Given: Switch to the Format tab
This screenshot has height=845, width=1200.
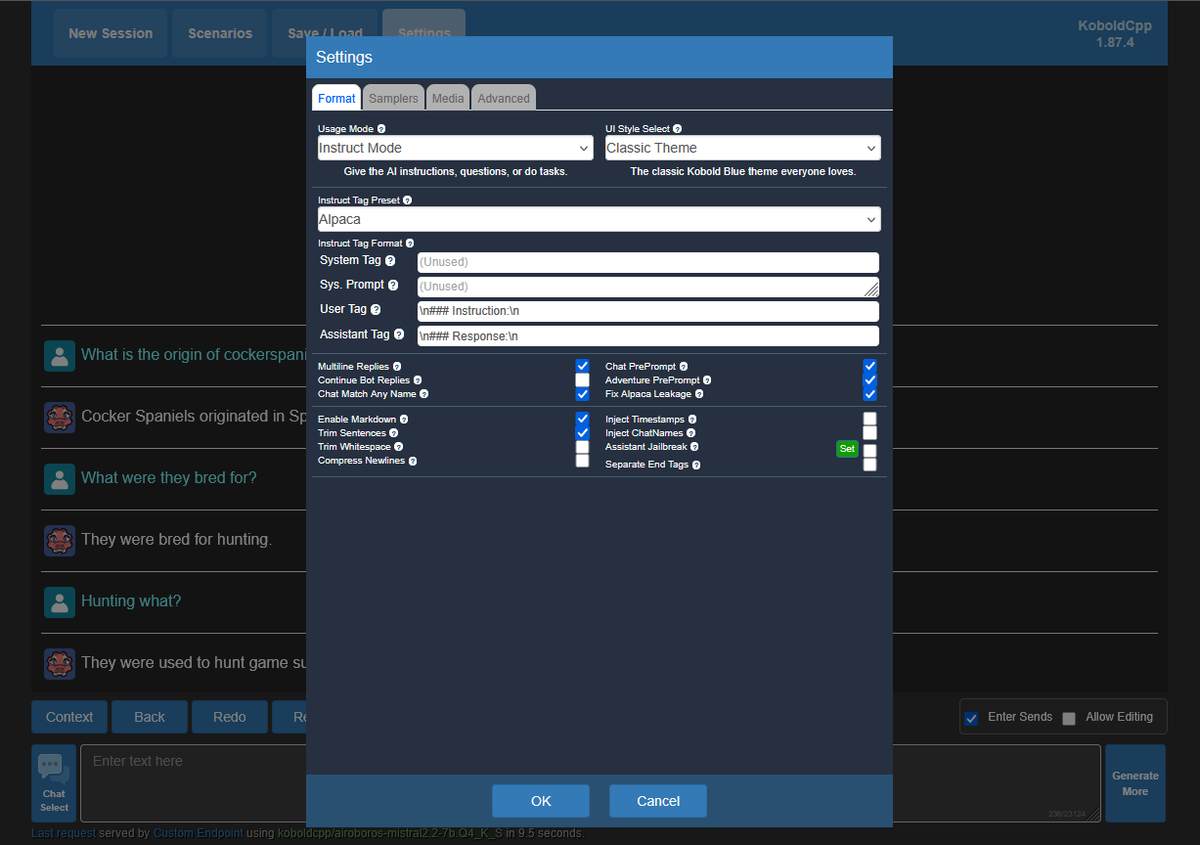Looking at the screenshot, I should click(337, 98).
